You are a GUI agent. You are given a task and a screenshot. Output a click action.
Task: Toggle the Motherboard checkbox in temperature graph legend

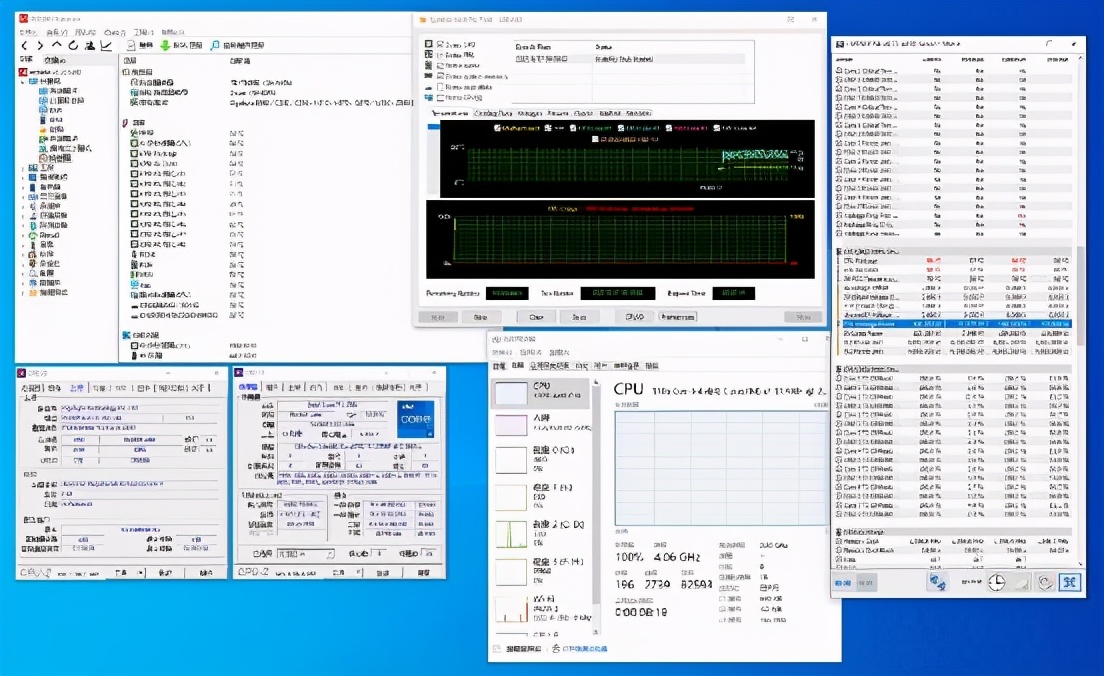click(x=497, y=128)
